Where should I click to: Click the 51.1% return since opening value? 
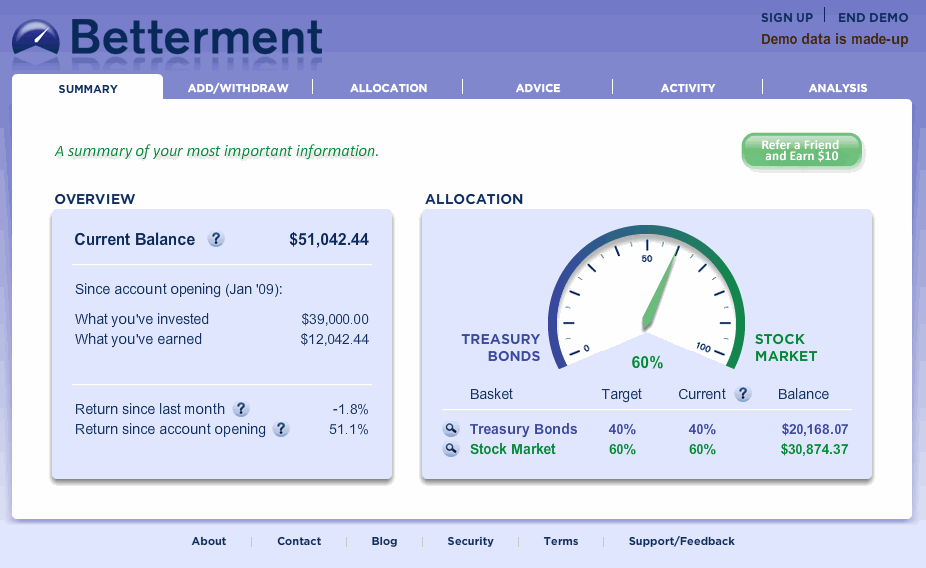[348, 429]
